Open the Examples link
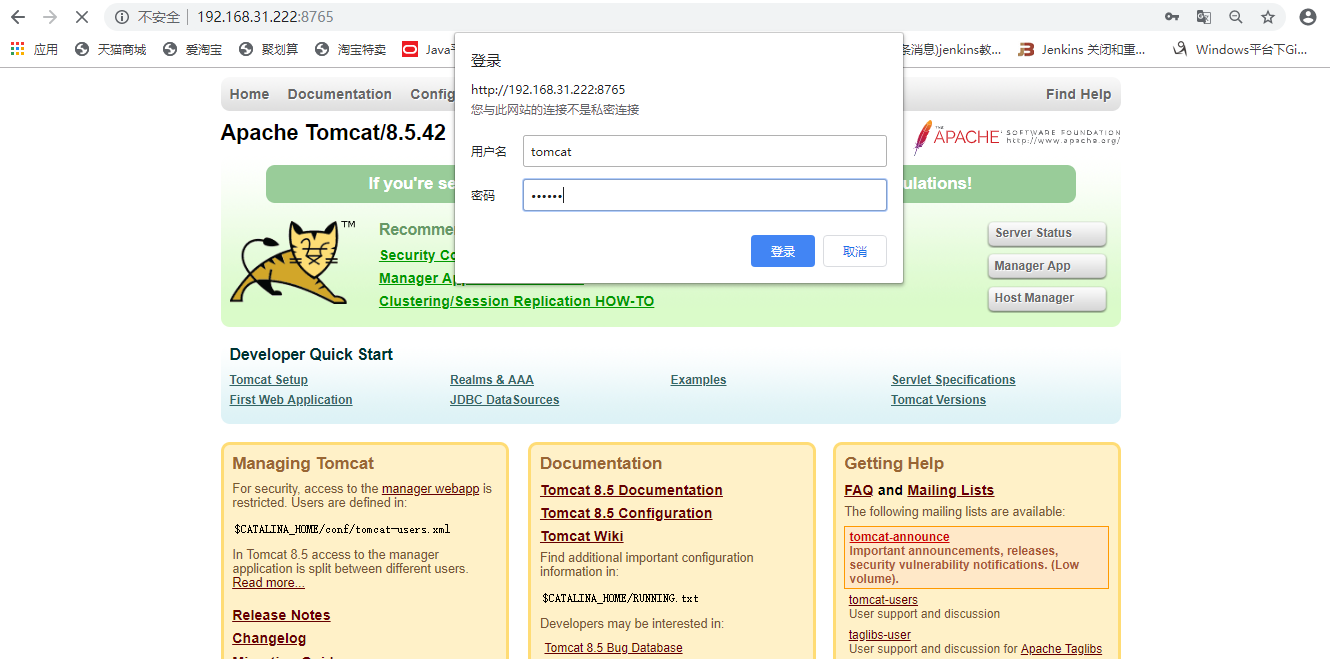The height and width of the screenshot is (659, 1330). tap(699, 380)
